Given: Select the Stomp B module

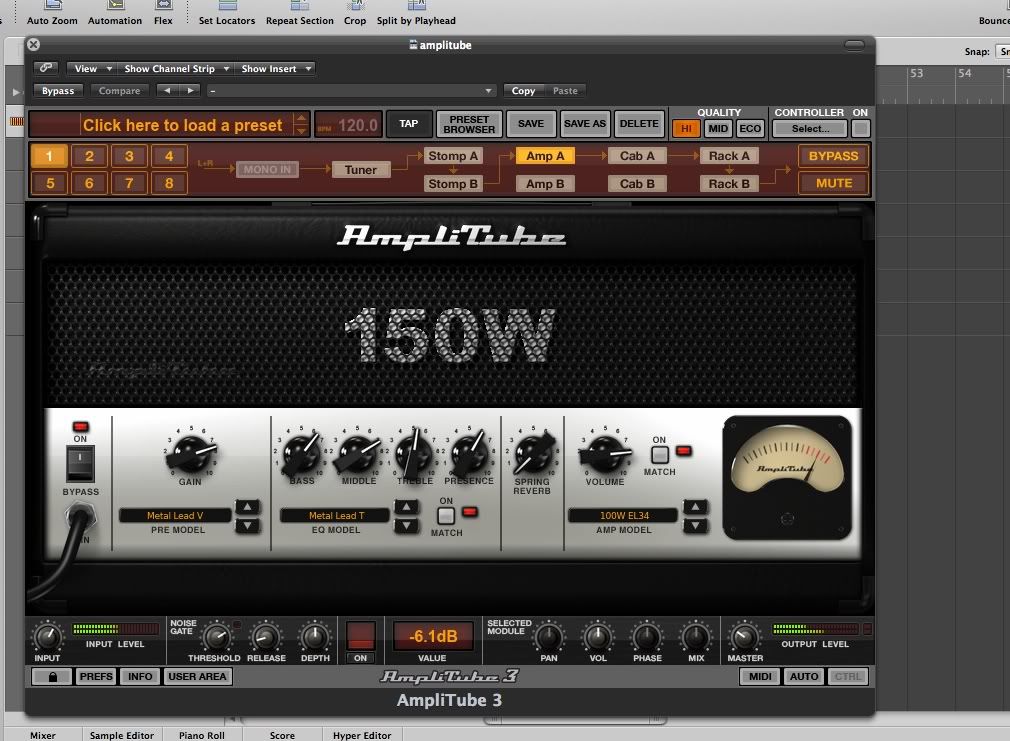Looking at the screenshot, I should (453, 184).
